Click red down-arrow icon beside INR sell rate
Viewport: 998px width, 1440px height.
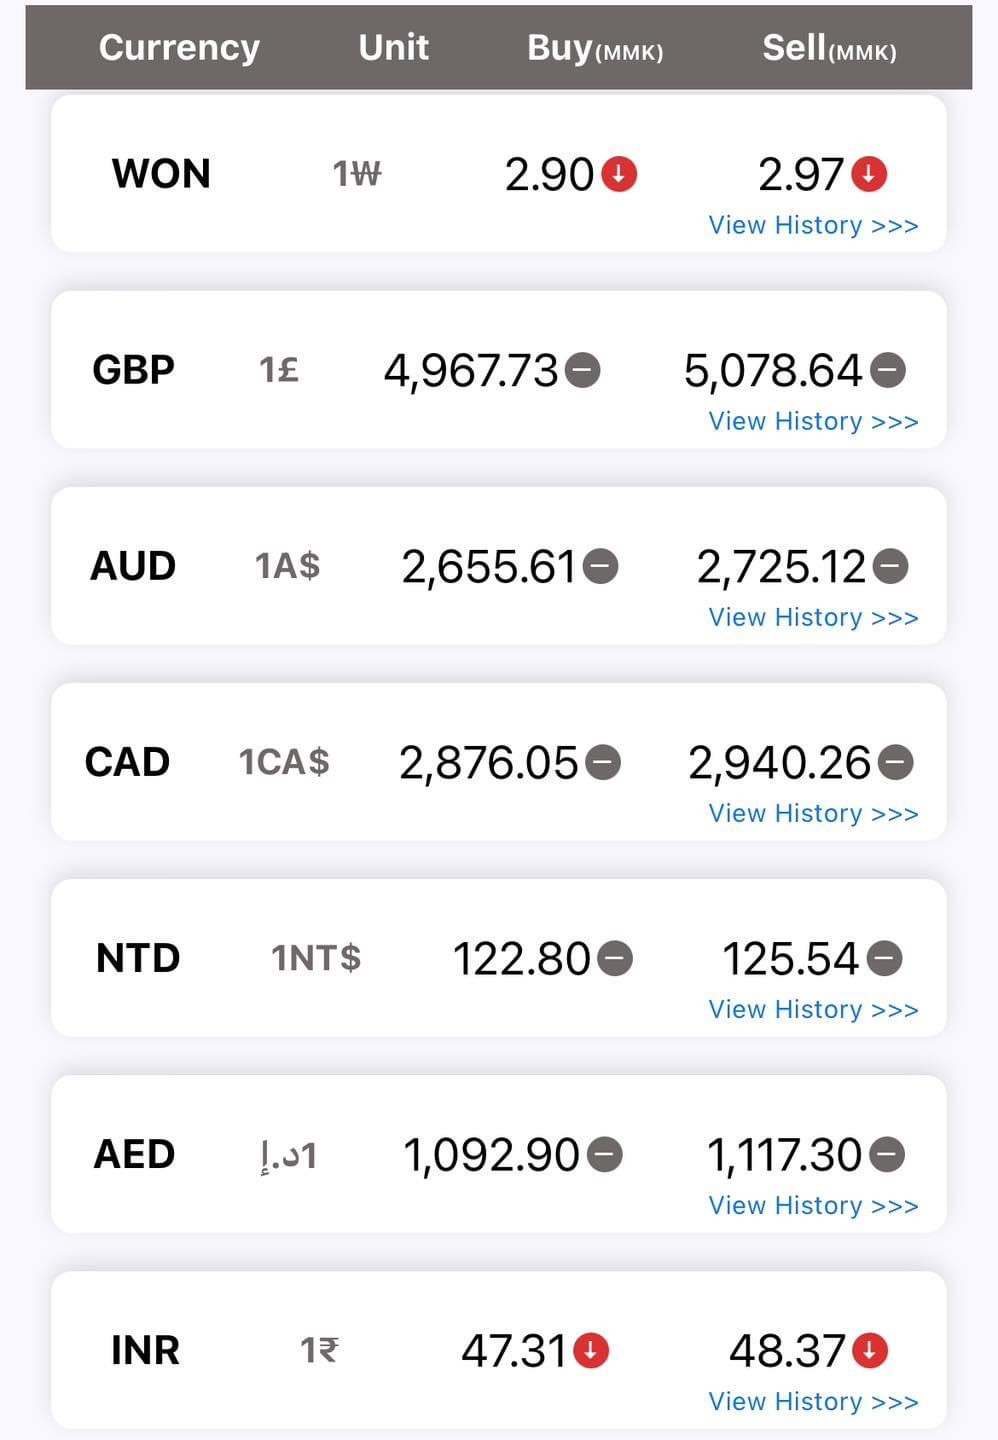[x=870, y=1351]
